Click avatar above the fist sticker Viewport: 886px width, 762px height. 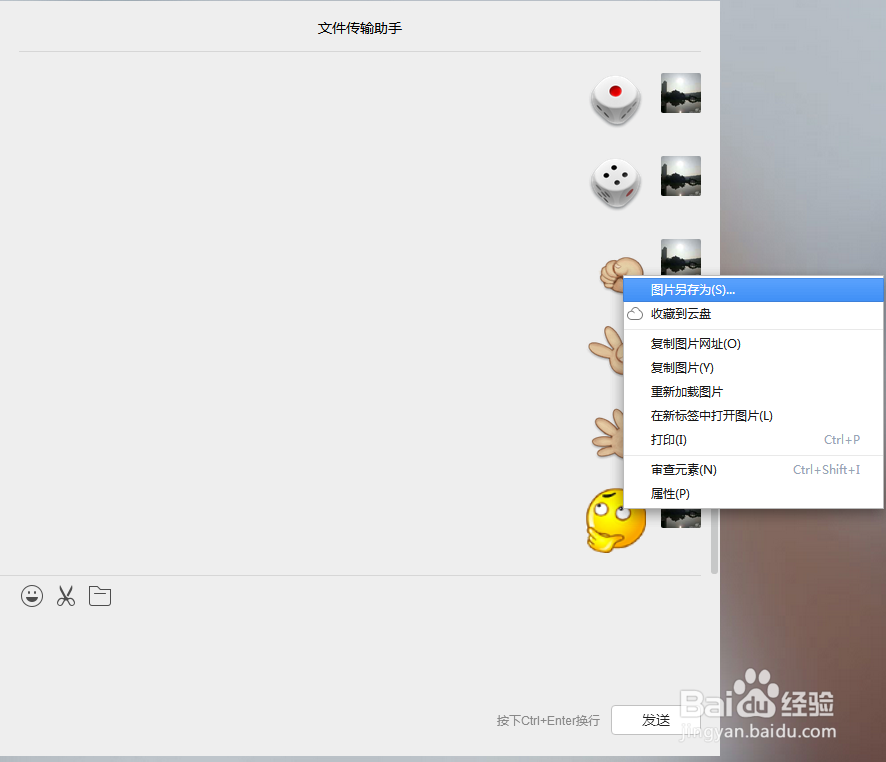tap(681, 258)
